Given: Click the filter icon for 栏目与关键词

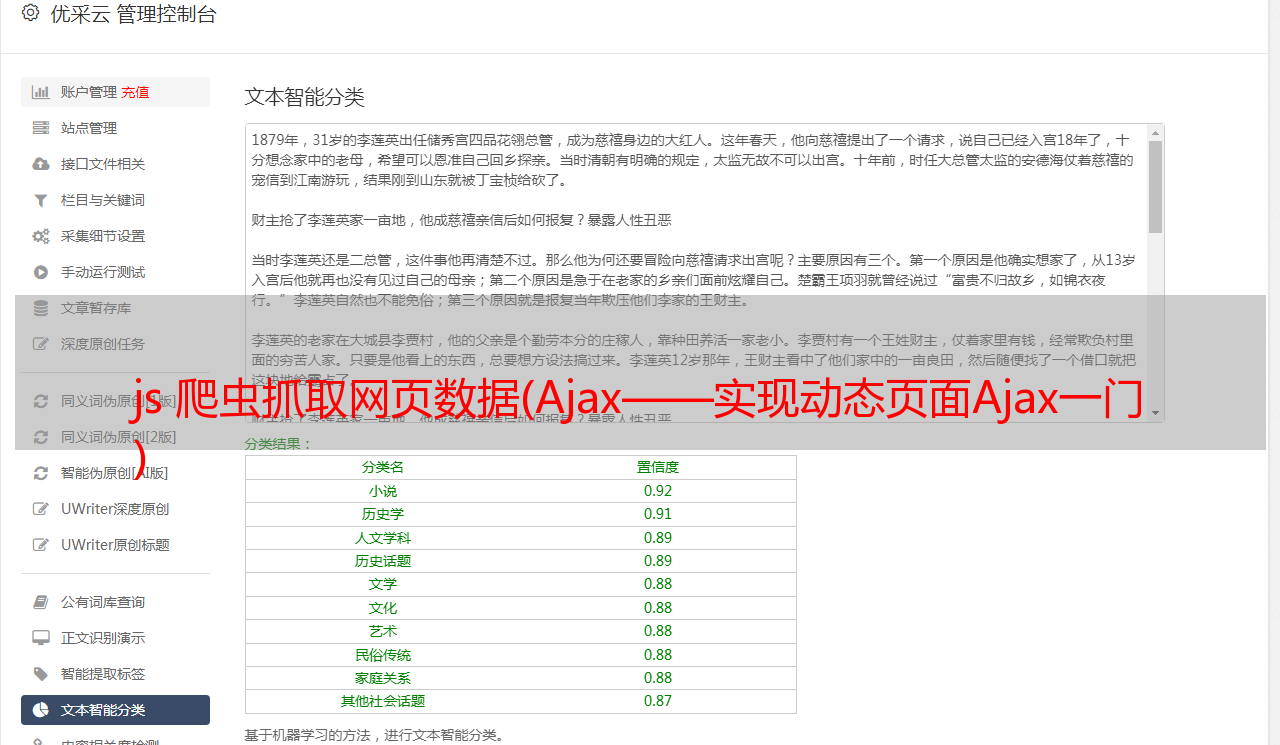Looking at the screenshot, I should click(41, 200).
